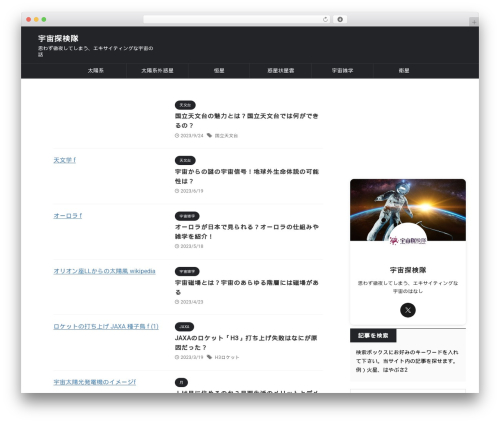Screen dimensions: 500x423
Task: Click the browser address bar
Action: [237, 20]
